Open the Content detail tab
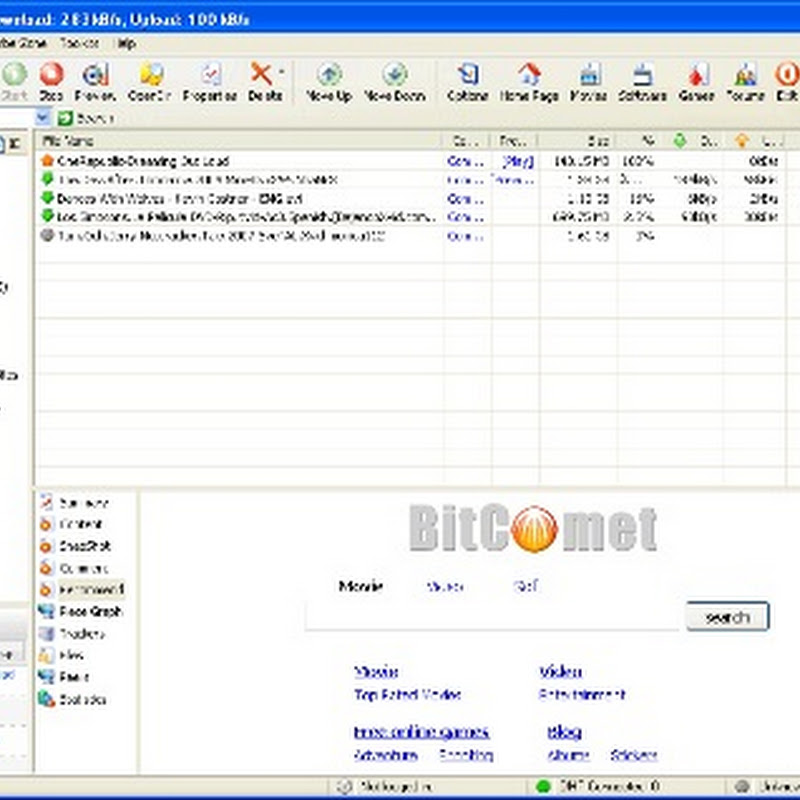The height and width of the screenshot is (800, 800). pos(81,524)
